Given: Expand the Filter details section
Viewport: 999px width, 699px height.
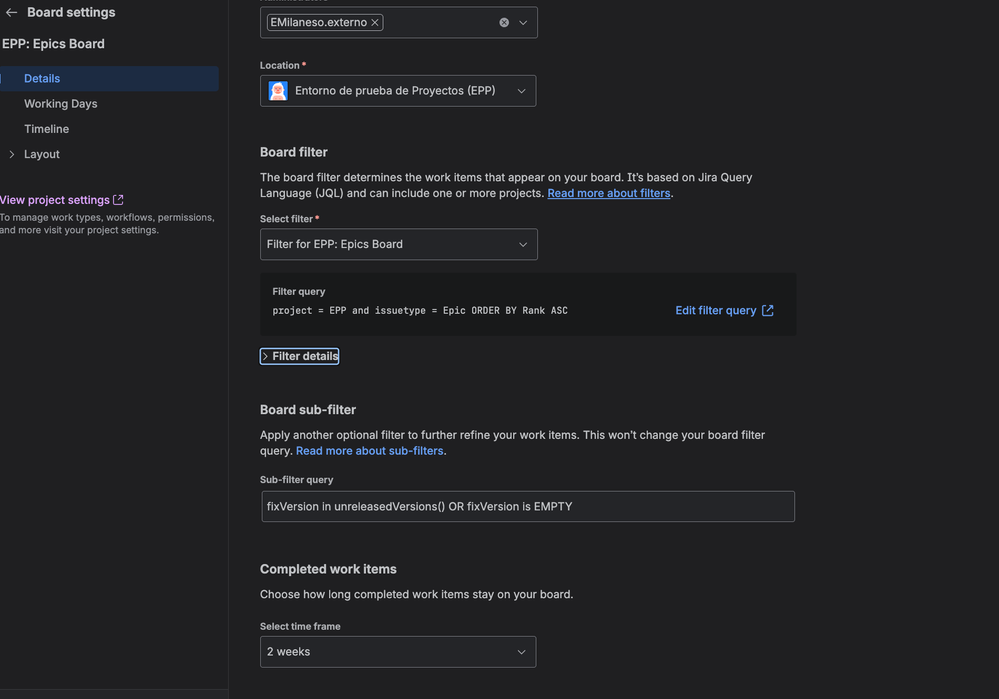Looking at the screenshot, I should pyautogui.click(x=300, y=356).
